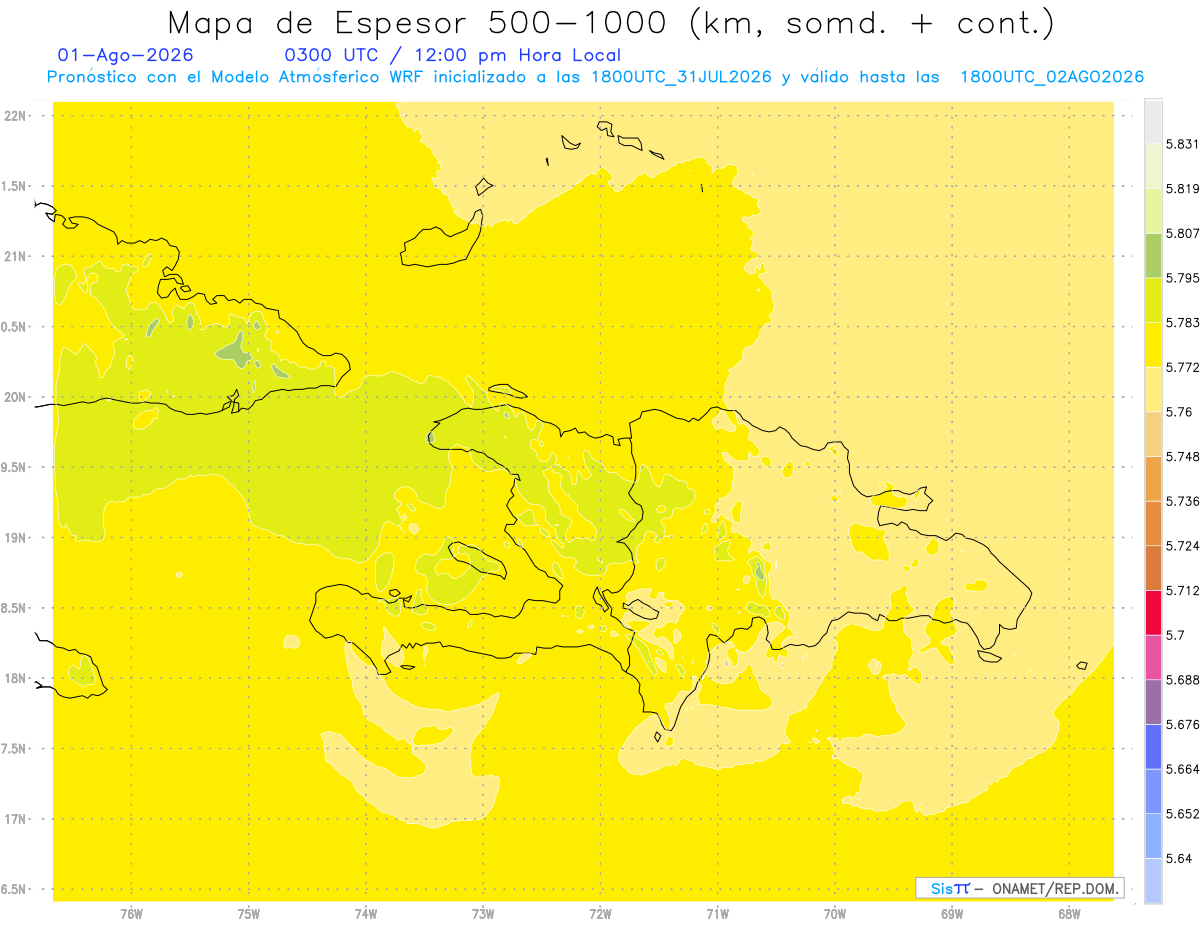
Task: Click the colorbar value "5.831"
Action: pyautogui.click(x=1182, y=144)
